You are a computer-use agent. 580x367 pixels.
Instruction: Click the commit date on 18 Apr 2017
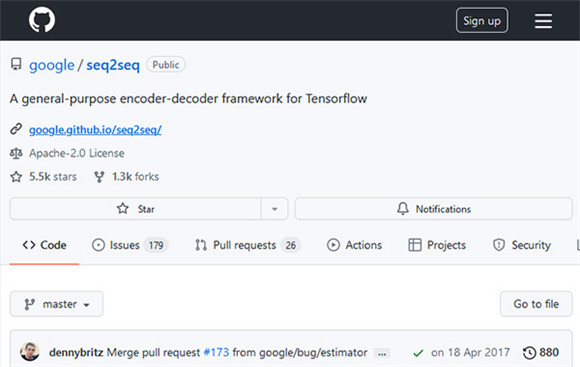tap(471, 352)
